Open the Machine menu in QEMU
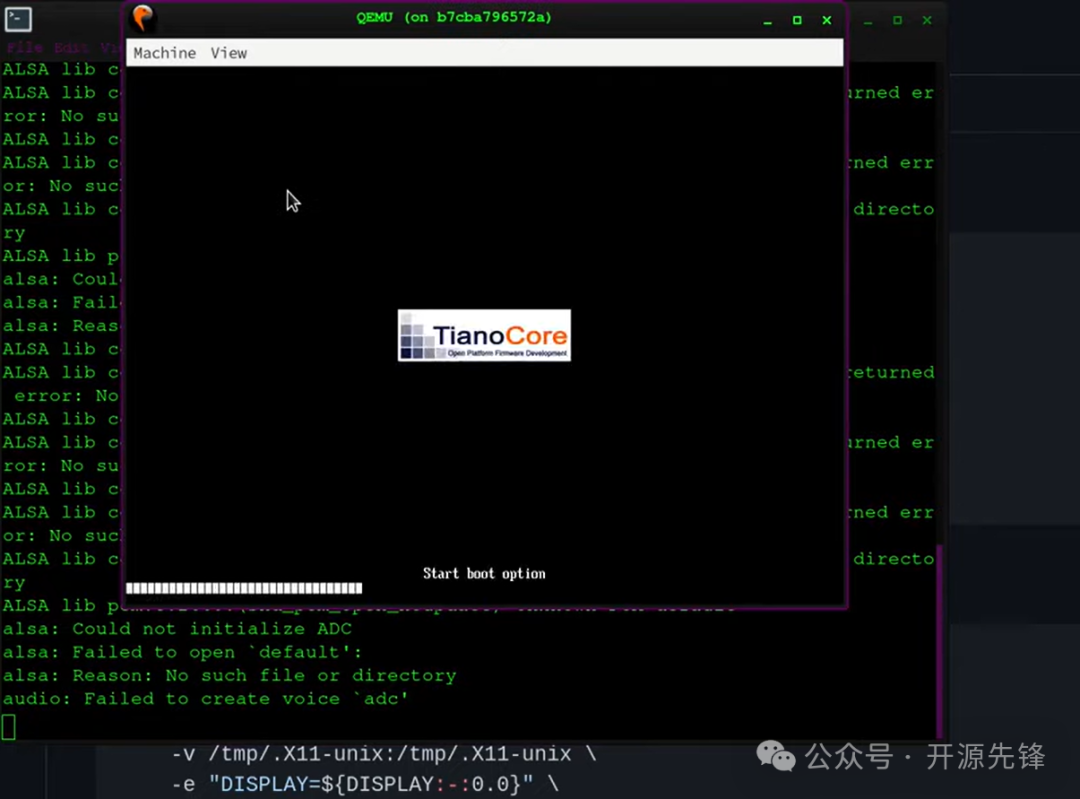Screen dimensions: 1080x799 tap(165, 53)
